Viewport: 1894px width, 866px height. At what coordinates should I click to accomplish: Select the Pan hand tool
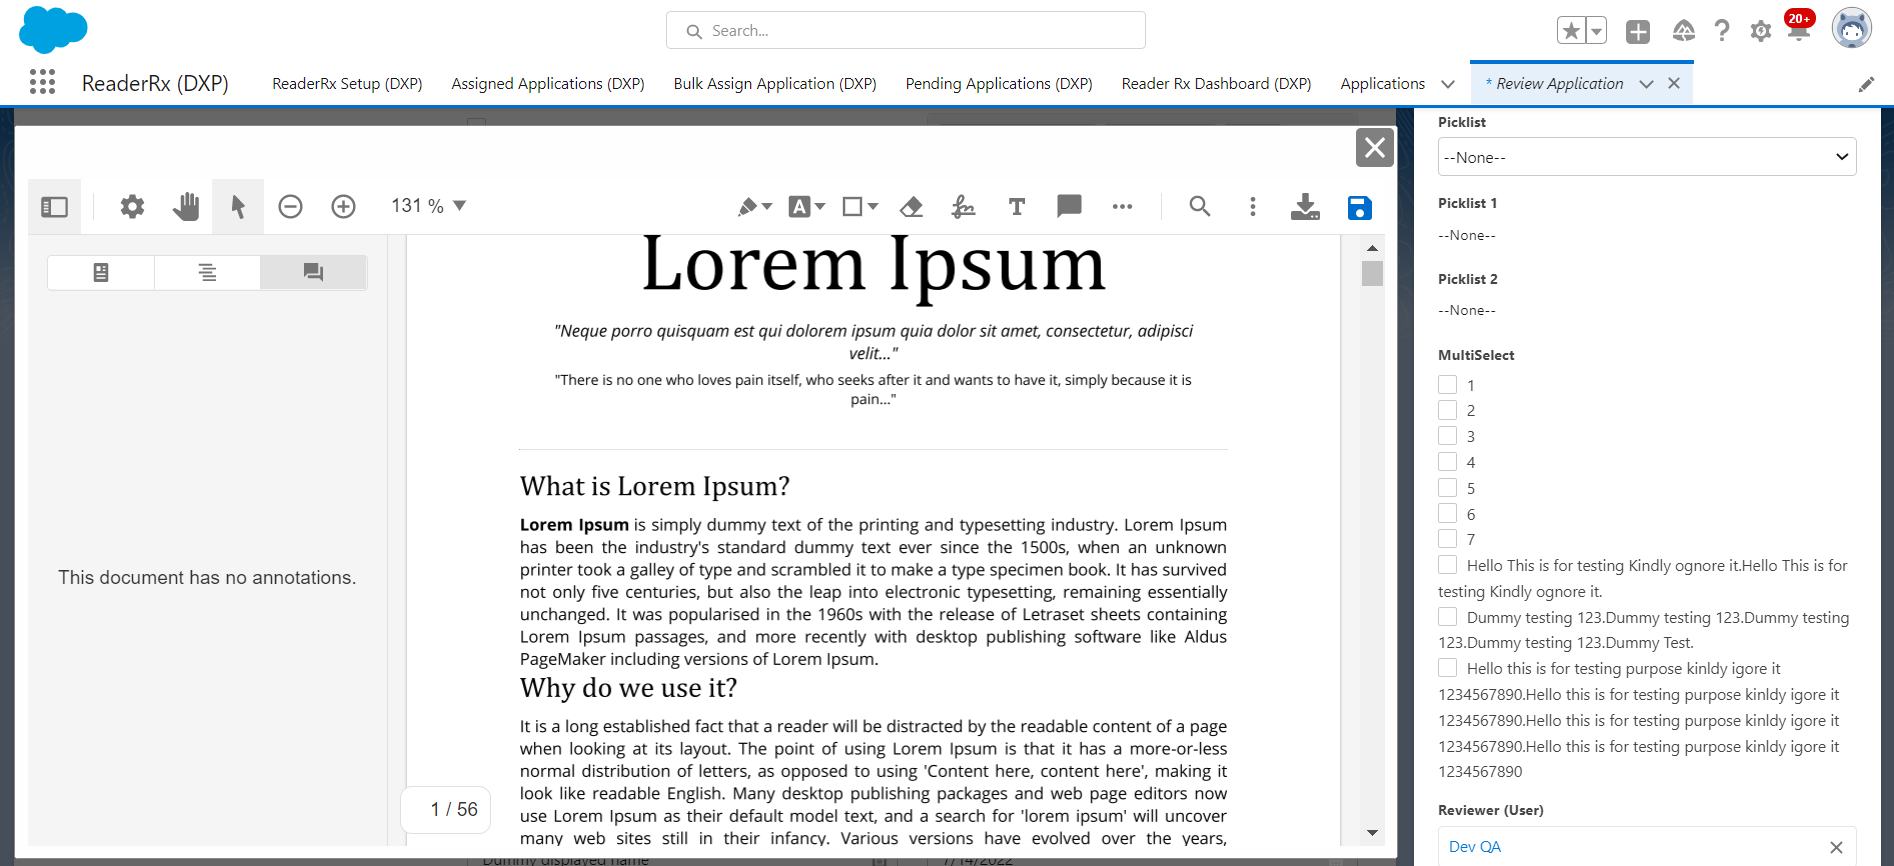[186, 207]
